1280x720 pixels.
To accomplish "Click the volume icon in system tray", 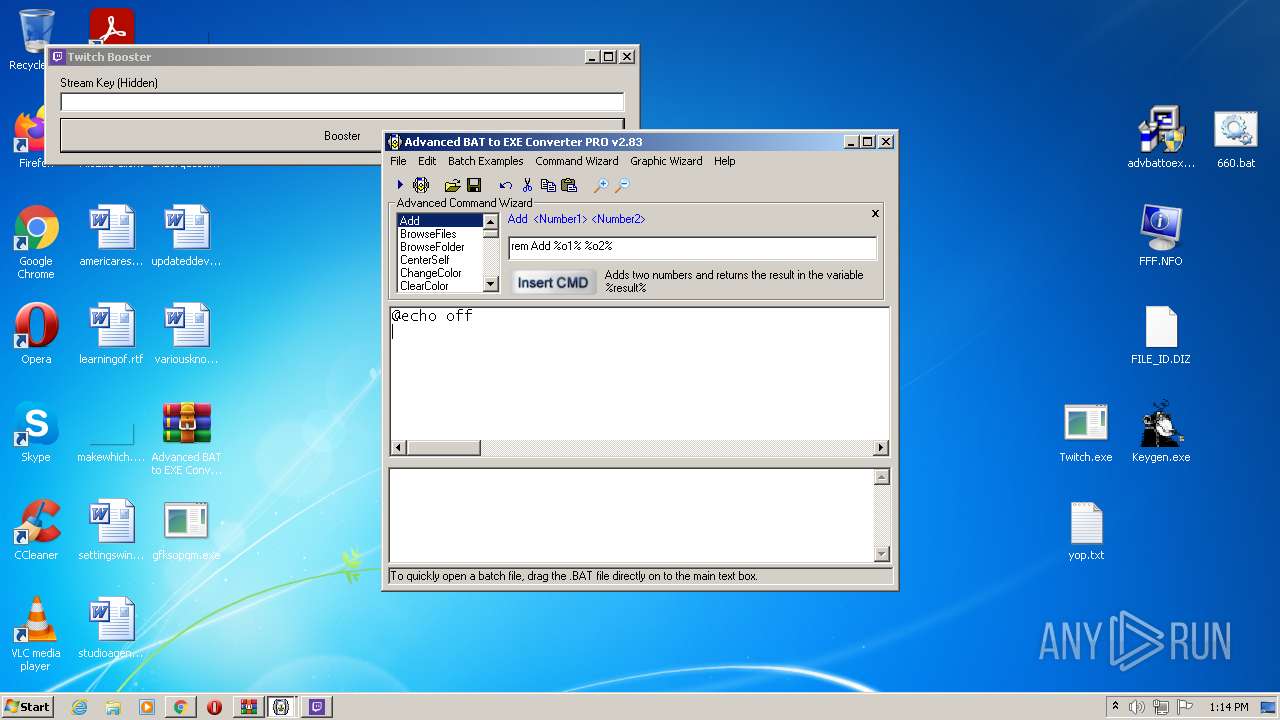I will pyautogui.click(x=1137, y=707).
